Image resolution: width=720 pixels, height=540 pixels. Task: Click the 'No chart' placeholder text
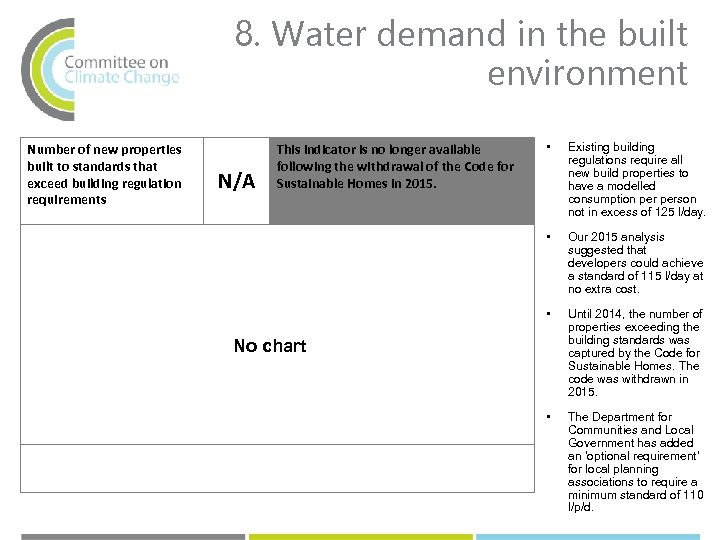270,346
